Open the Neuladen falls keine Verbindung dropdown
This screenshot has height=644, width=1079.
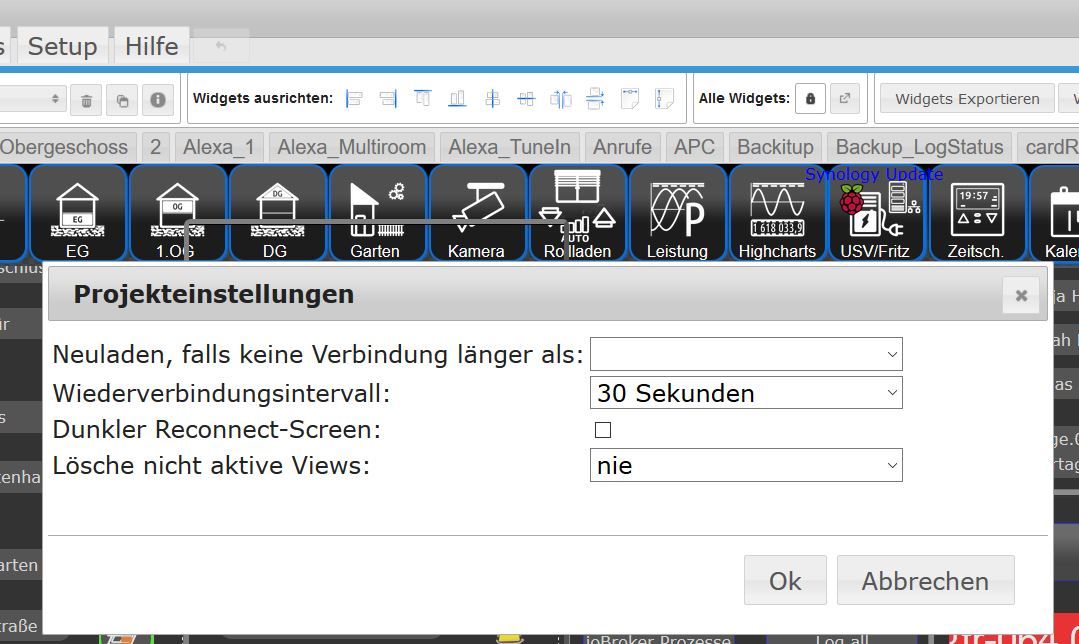[x=746, y=354]
